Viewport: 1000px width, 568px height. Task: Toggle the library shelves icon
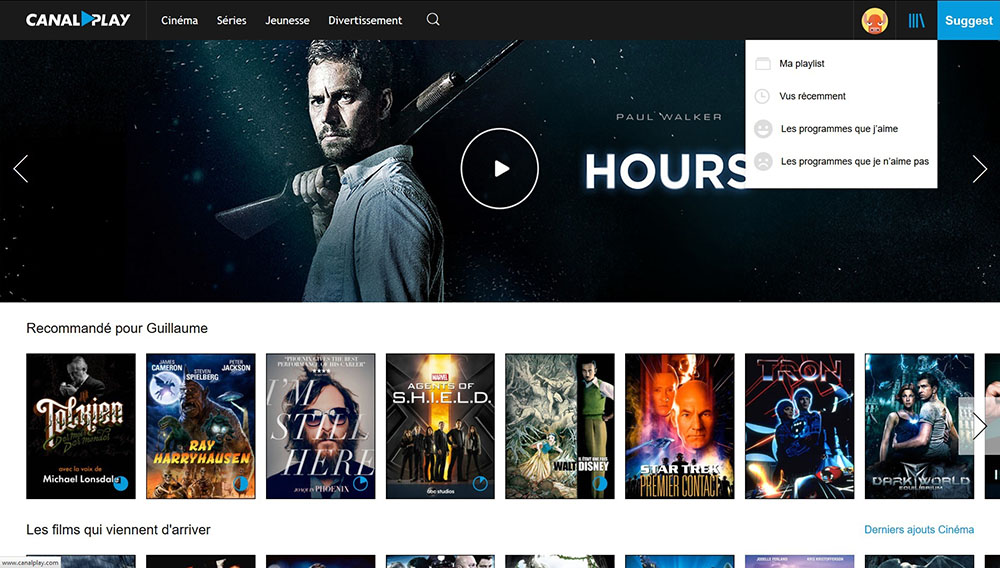pos(916,21)
